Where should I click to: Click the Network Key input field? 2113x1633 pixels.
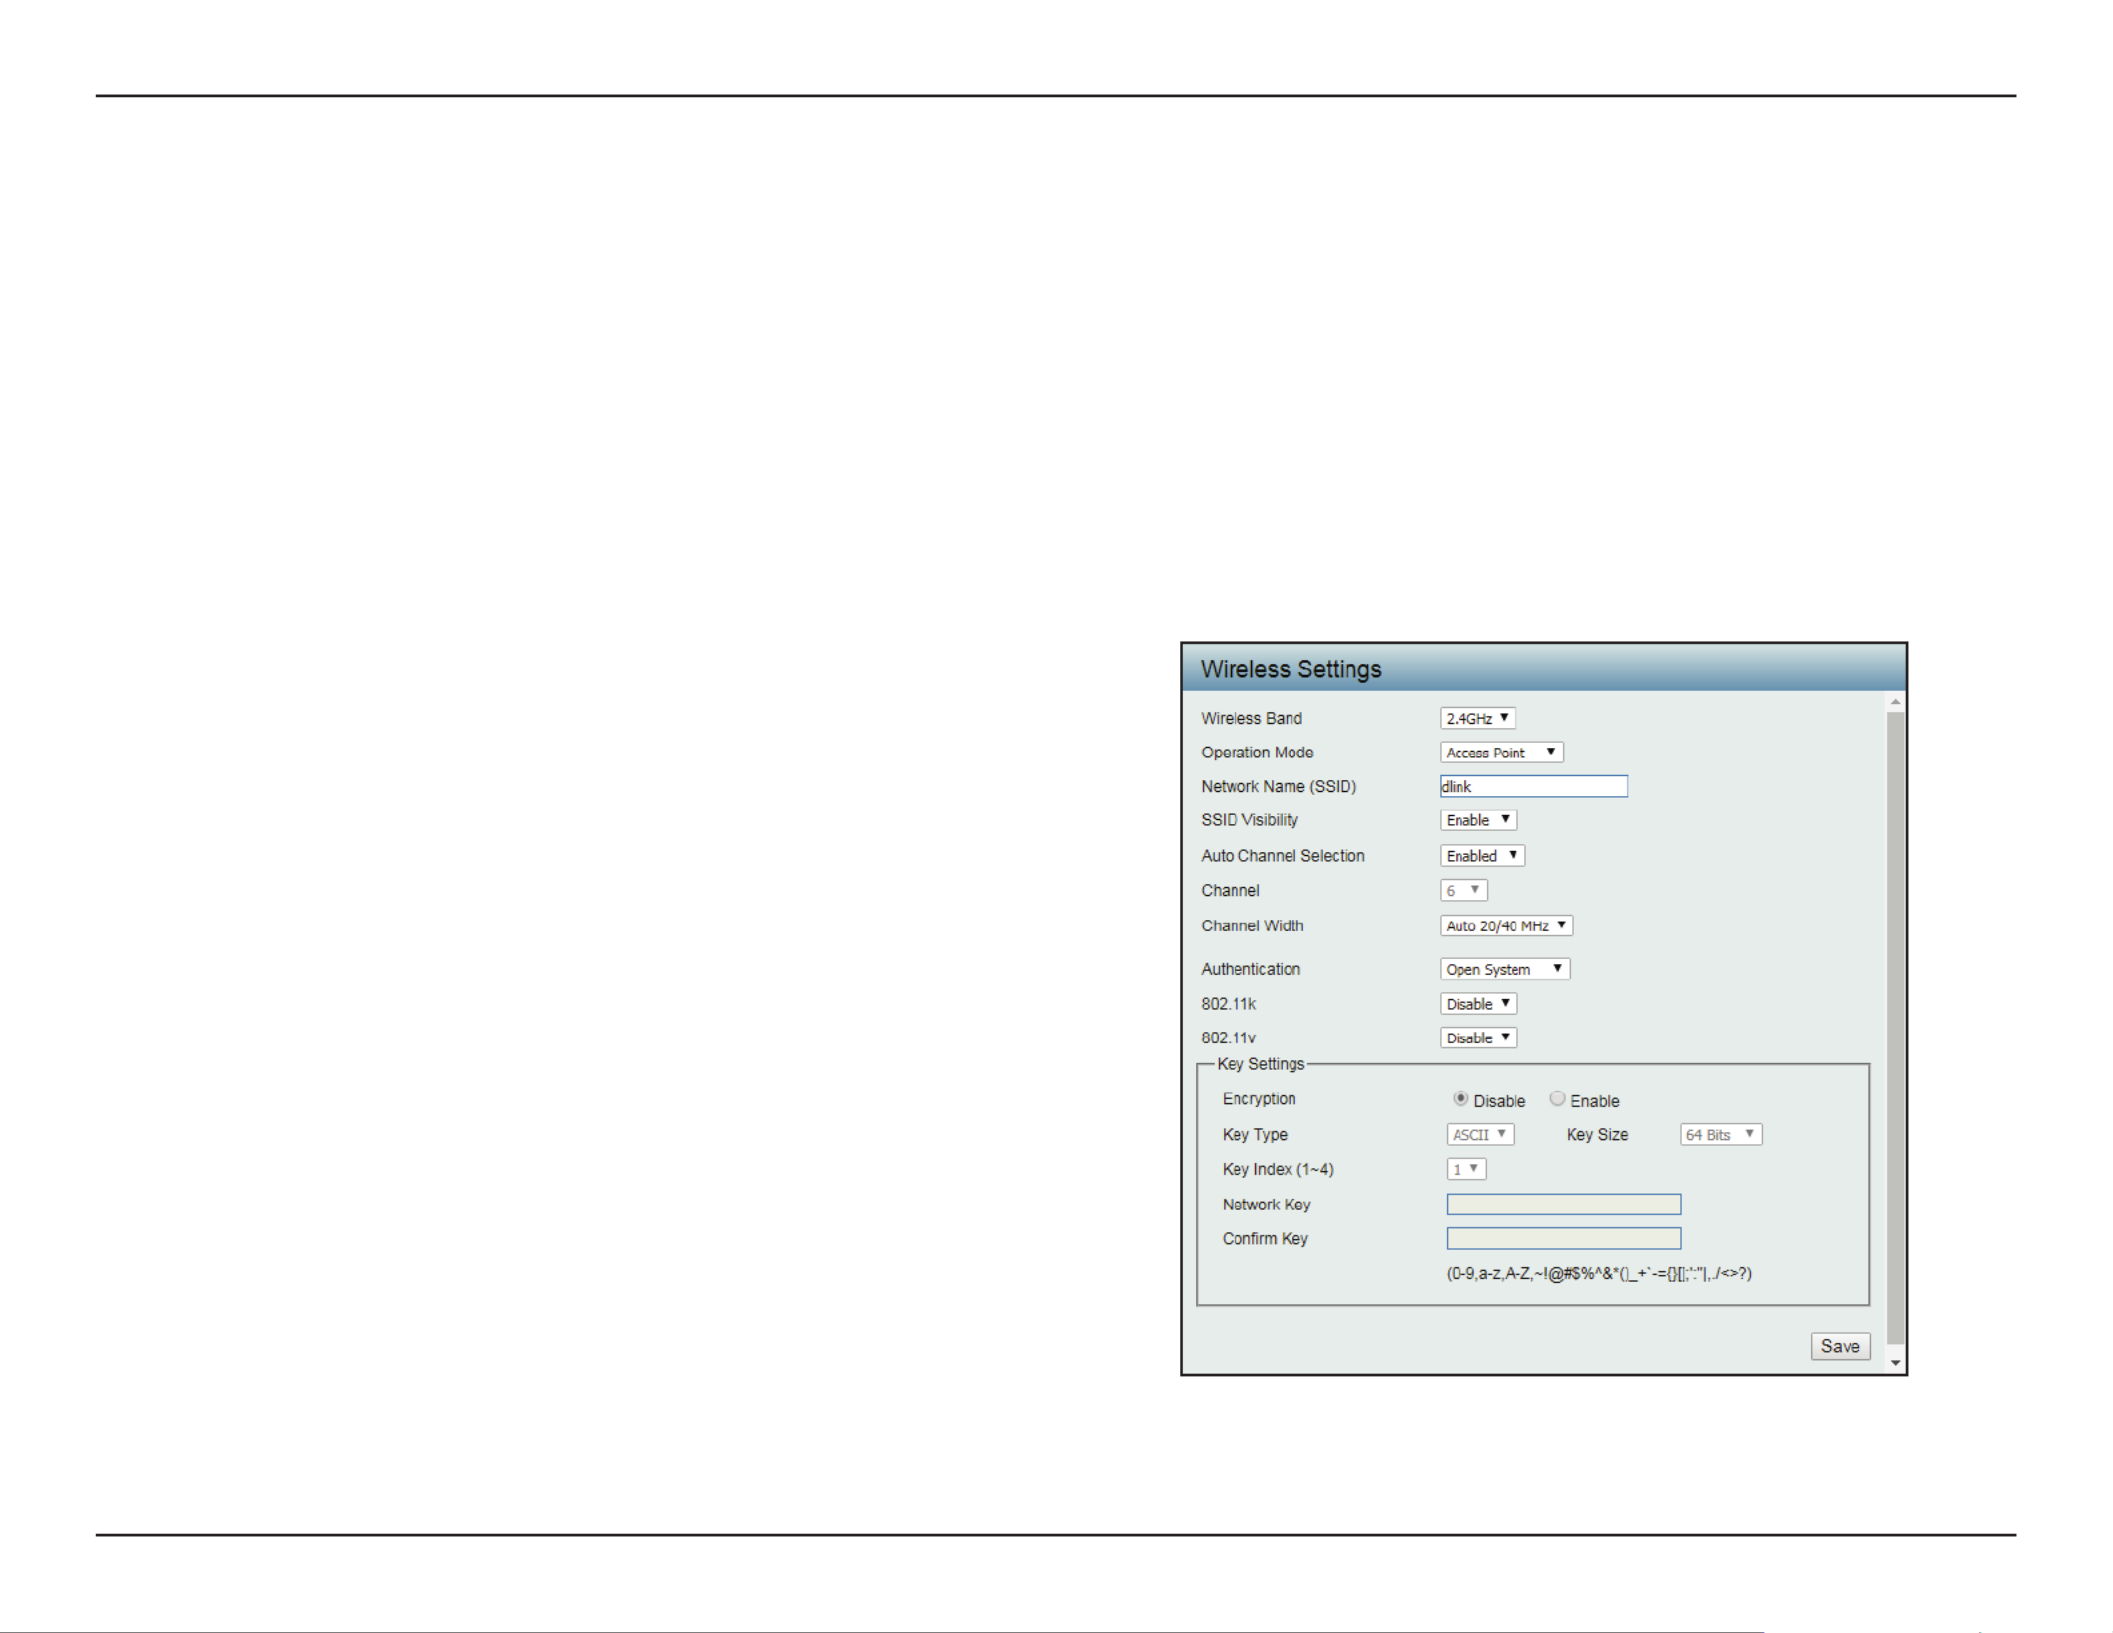coord(1563,1204)
